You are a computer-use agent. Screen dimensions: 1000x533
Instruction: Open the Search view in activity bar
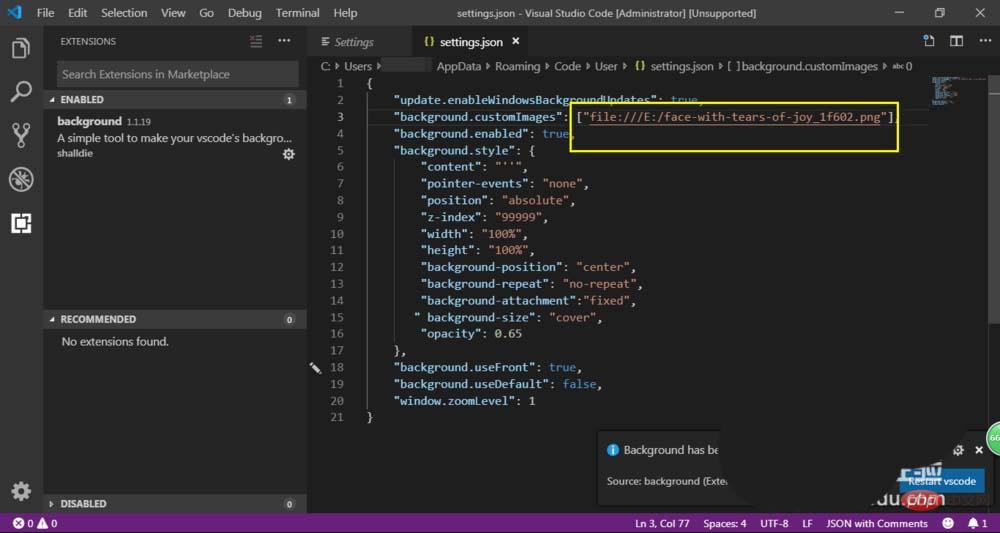click(21, 92)
